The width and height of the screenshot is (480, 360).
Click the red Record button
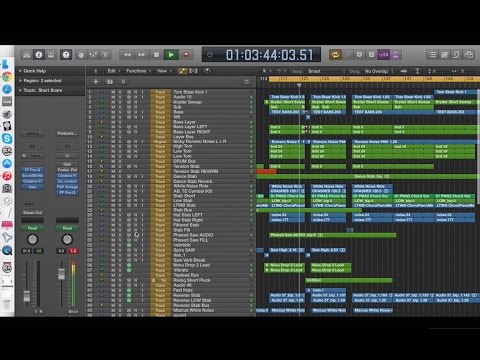click(x=186, y=55)
